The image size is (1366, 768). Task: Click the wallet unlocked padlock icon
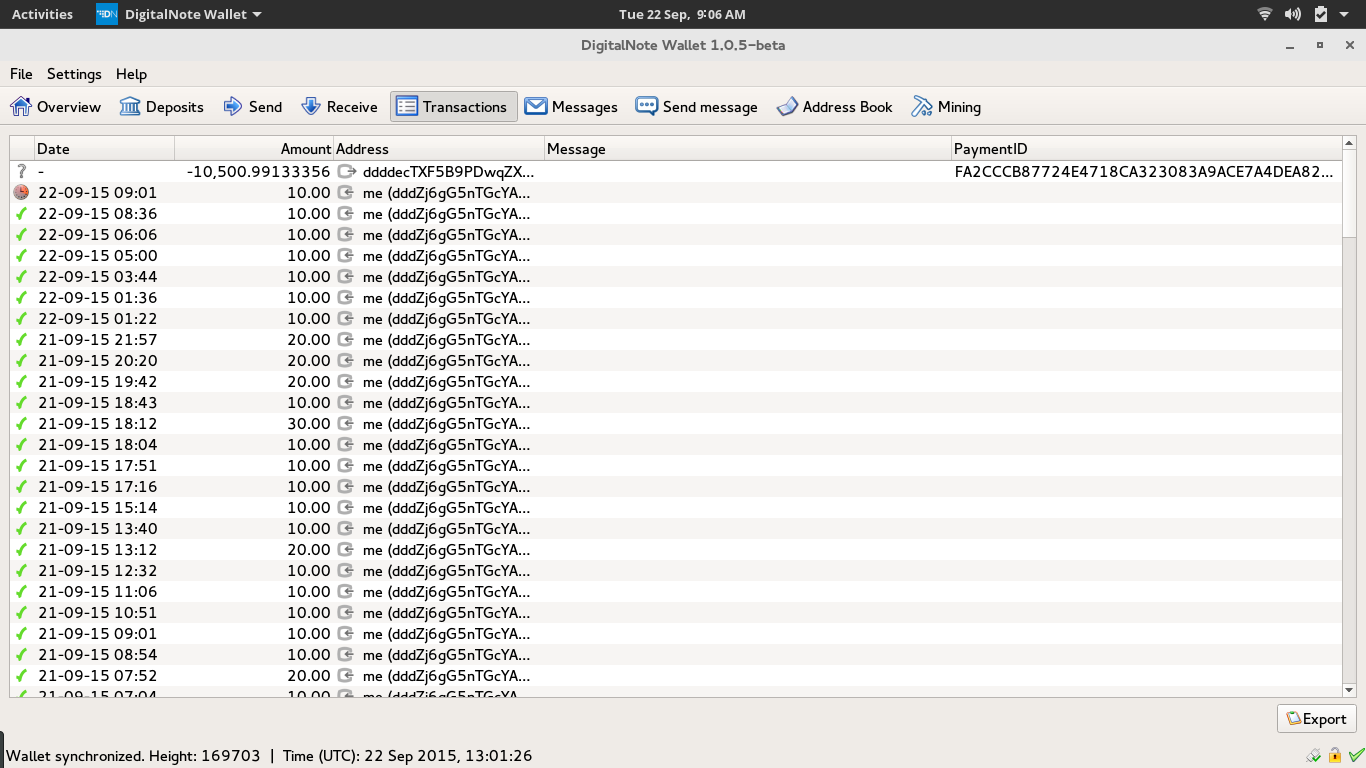pos(1335,755)
